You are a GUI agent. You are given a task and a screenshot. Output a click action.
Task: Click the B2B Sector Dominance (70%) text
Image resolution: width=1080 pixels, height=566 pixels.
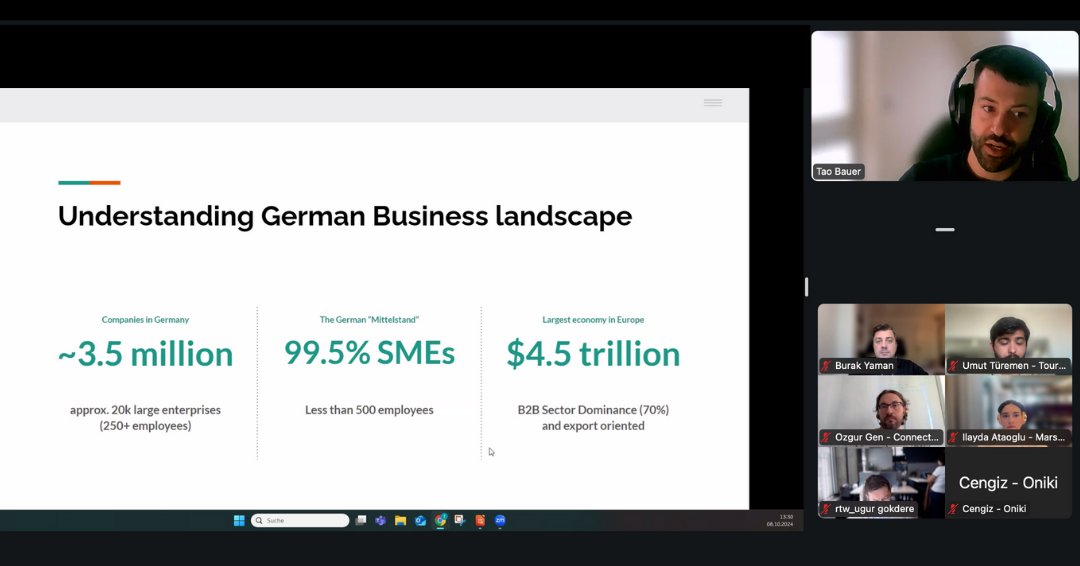tap(593, 410)
